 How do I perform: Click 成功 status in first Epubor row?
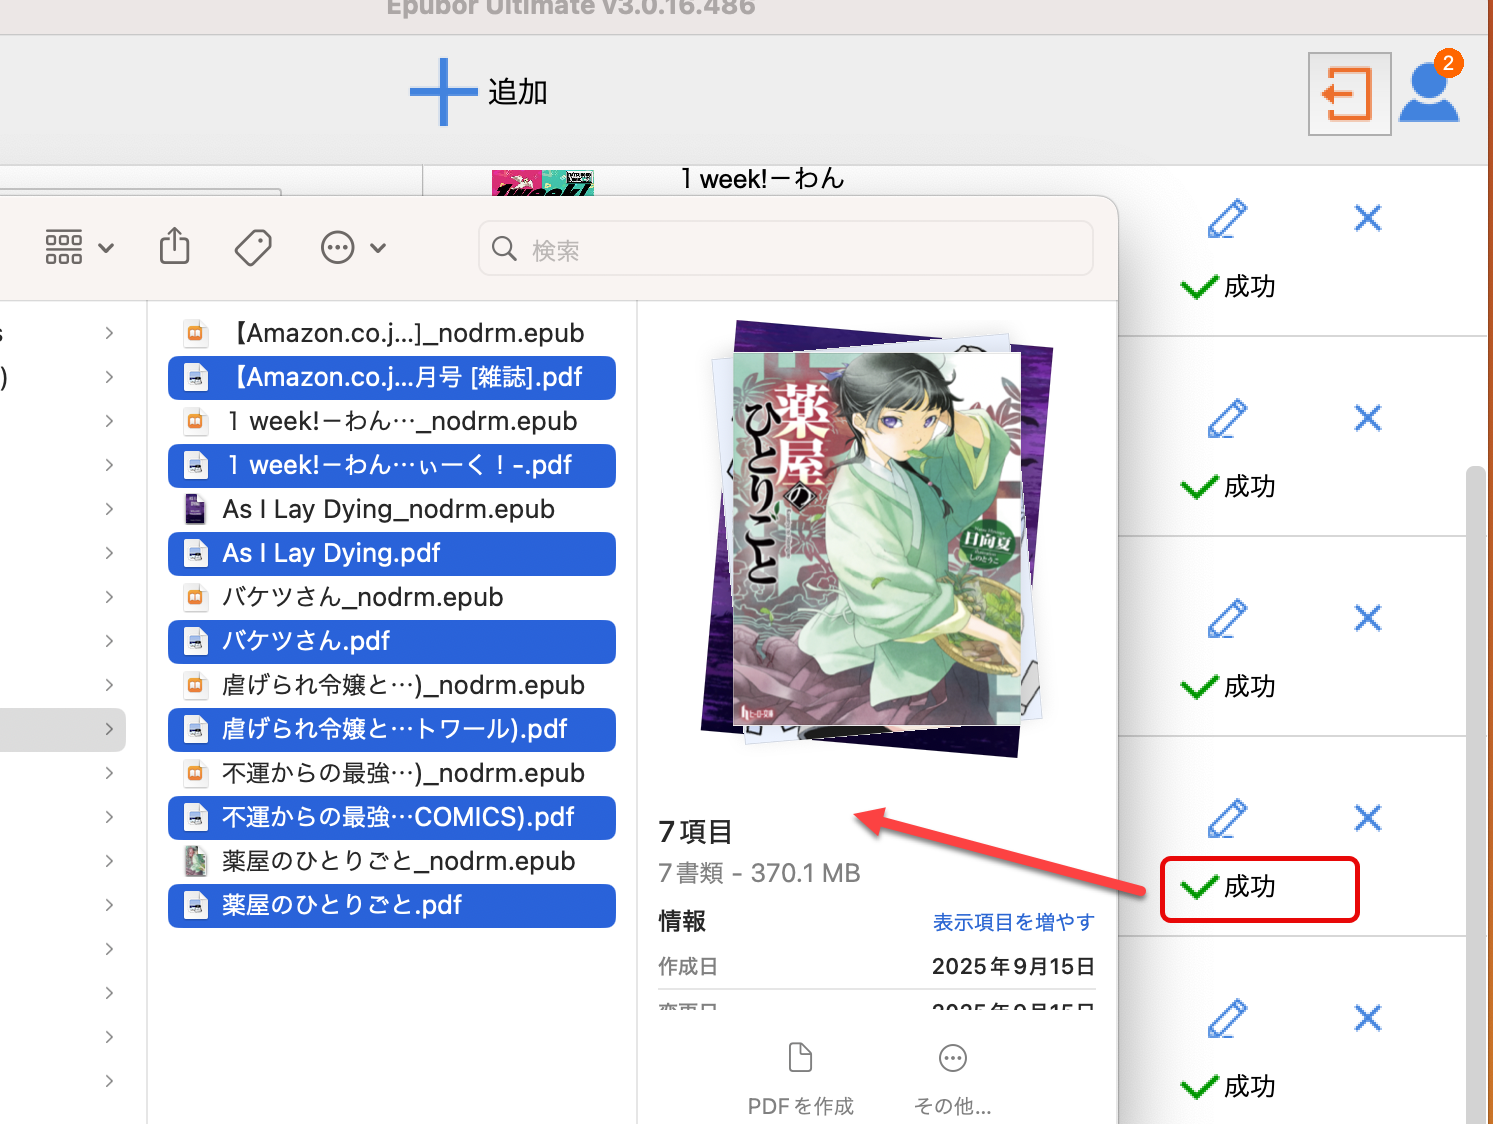pyautogui.click(x=1228, y=287)
